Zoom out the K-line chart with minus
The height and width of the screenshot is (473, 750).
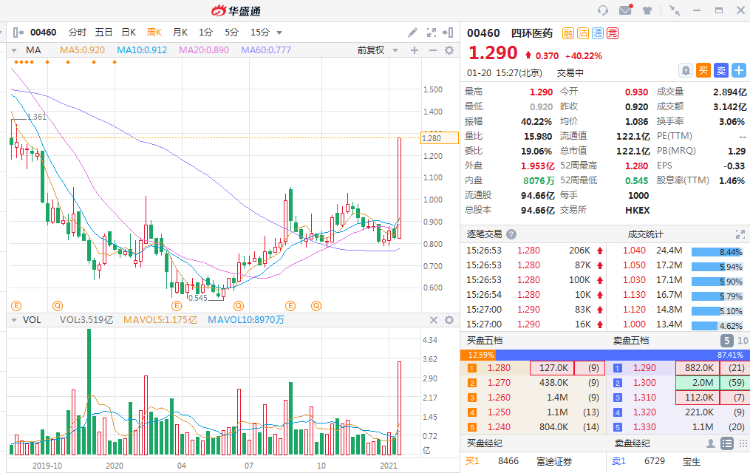(x=432, y=50)
